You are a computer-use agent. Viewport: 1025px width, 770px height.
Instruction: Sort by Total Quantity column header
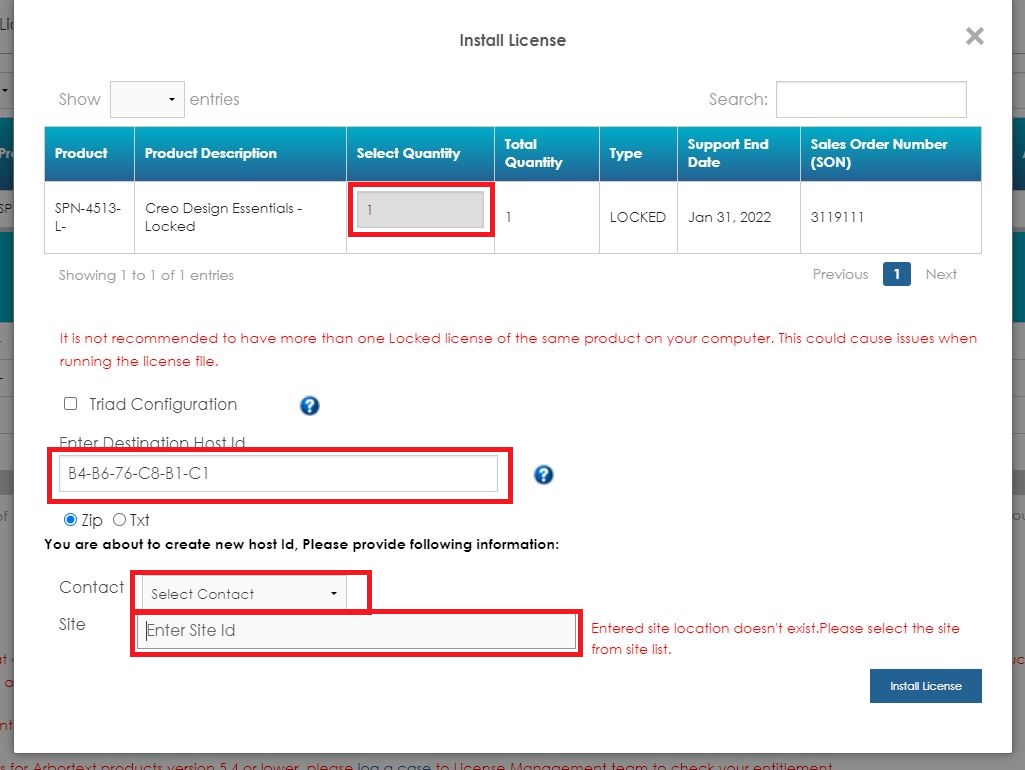pyautogui.click(x=546, y=154)
